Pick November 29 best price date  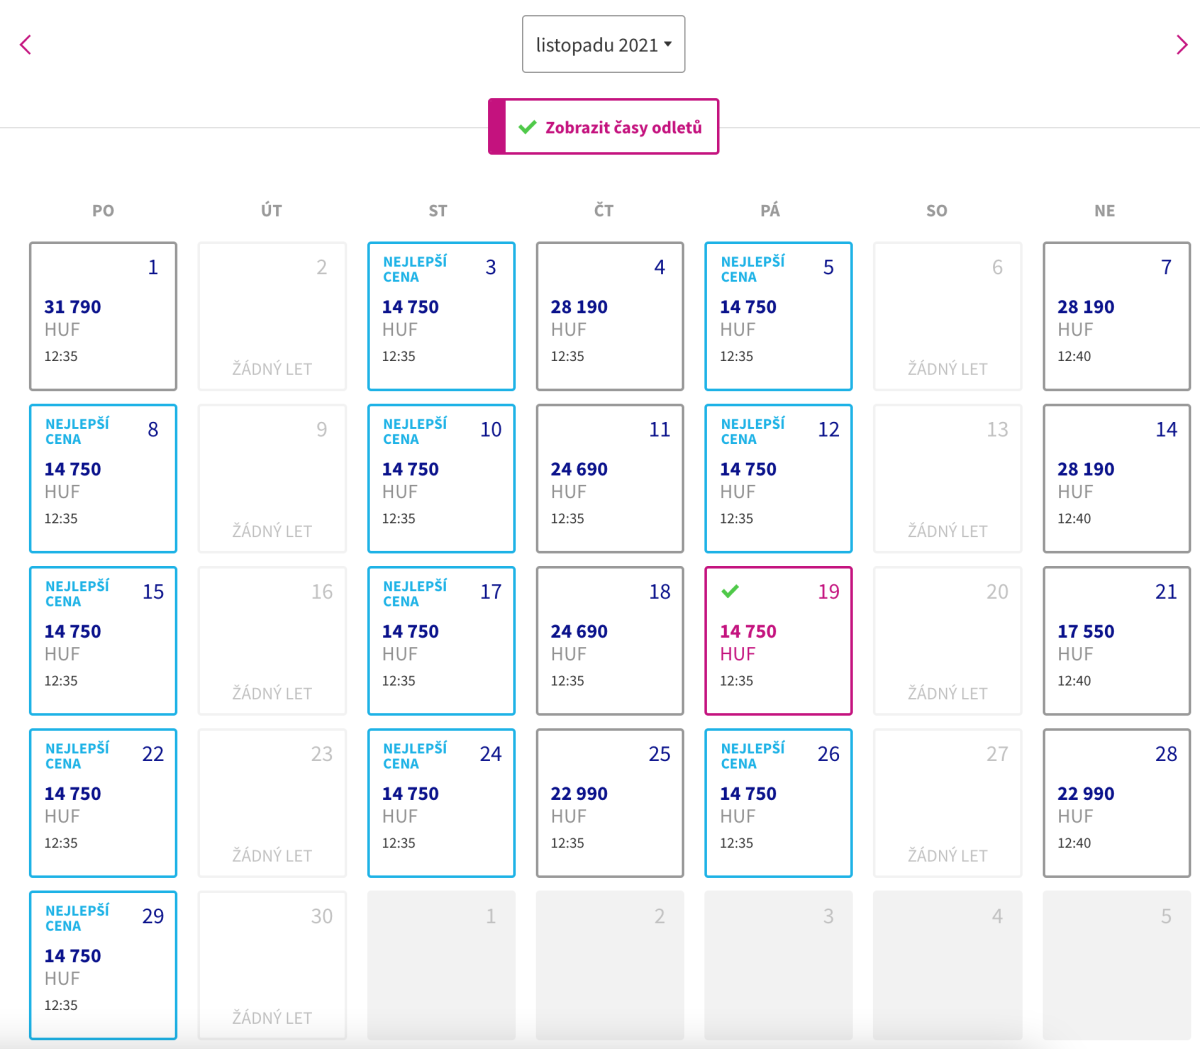(x=103, y=965)
